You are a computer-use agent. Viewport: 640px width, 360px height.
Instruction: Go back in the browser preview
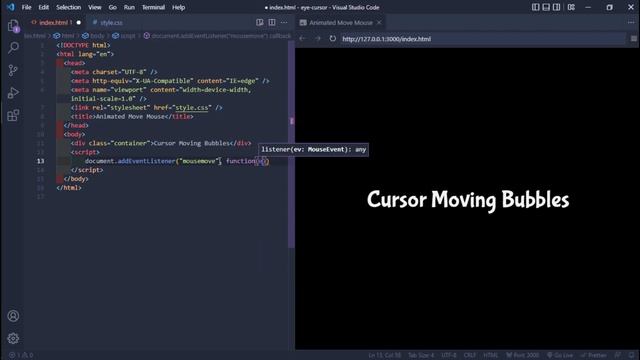(302, 39)
